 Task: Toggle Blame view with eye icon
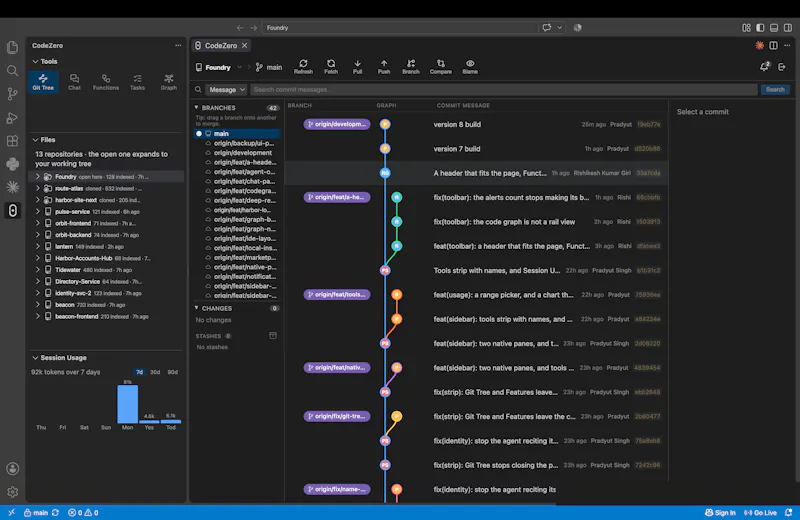click(x=470, y=66)
